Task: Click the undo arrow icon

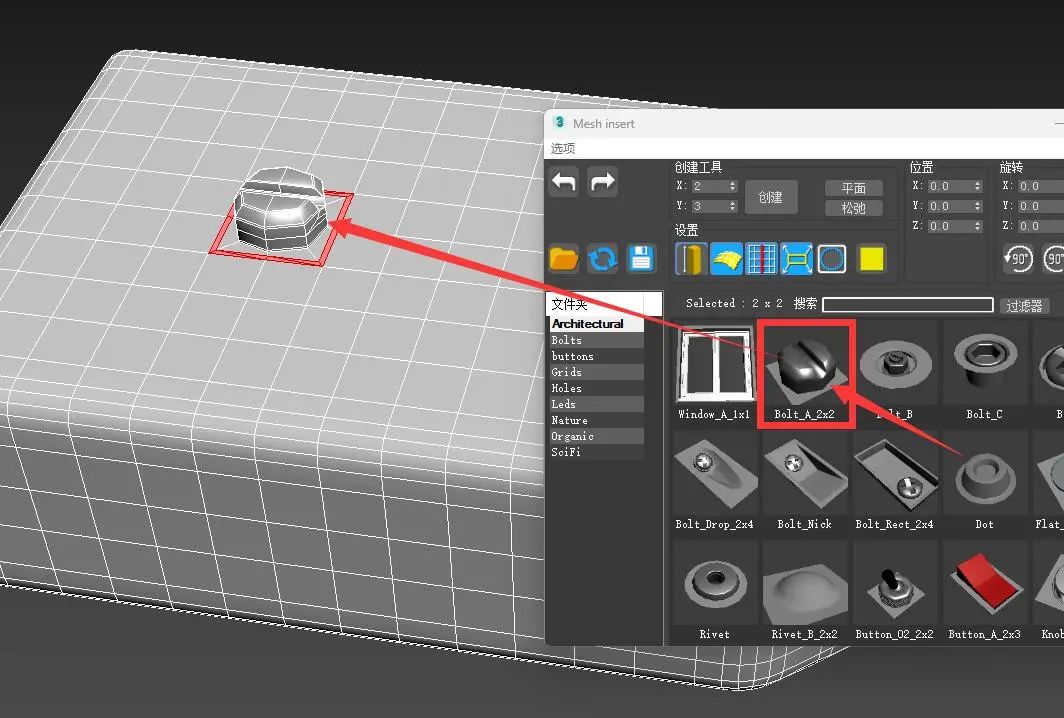Action: tap(565, 181)
